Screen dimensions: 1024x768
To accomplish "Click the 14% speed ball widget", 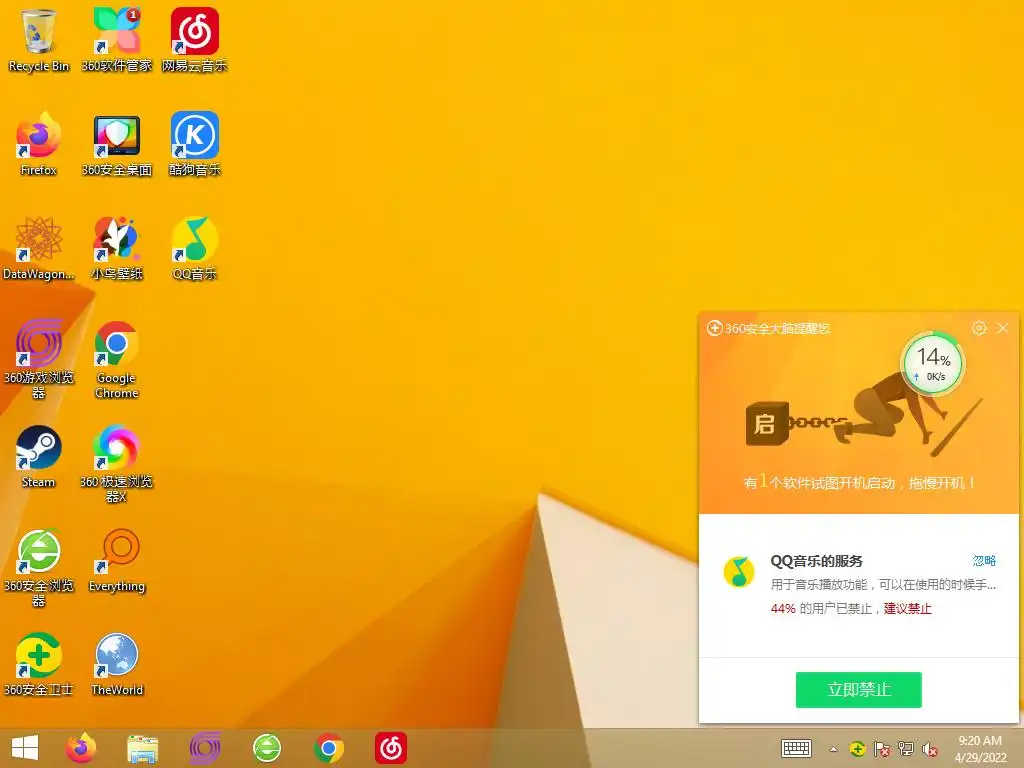I will 932,364.
